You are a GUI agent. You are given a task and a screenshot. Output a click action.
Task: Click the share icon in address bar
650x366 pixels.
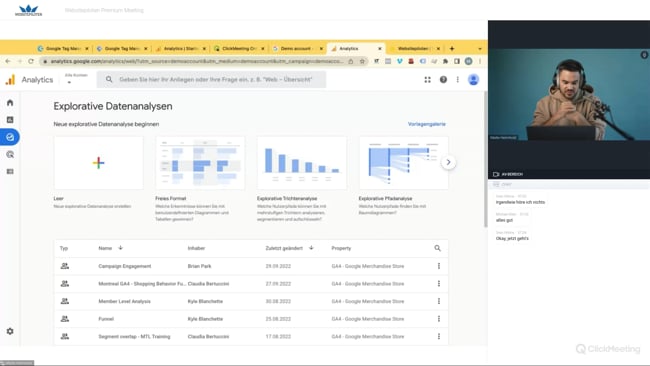351,61
